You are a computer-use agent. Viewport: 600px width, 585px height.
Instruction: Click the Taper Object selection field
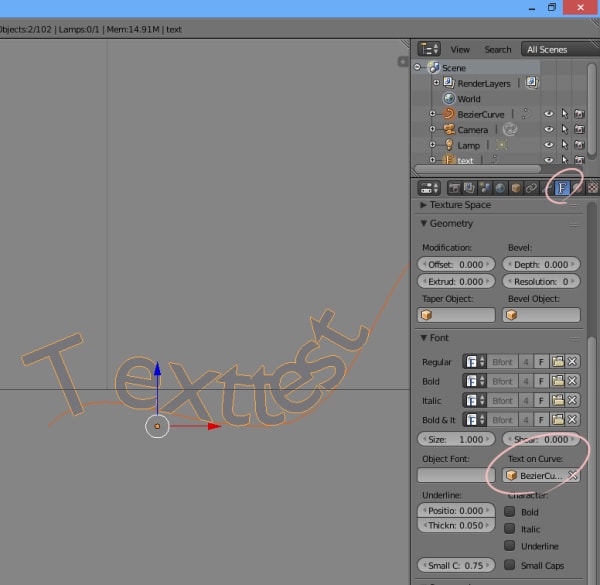pyautogui.click(x=456, y=315)
